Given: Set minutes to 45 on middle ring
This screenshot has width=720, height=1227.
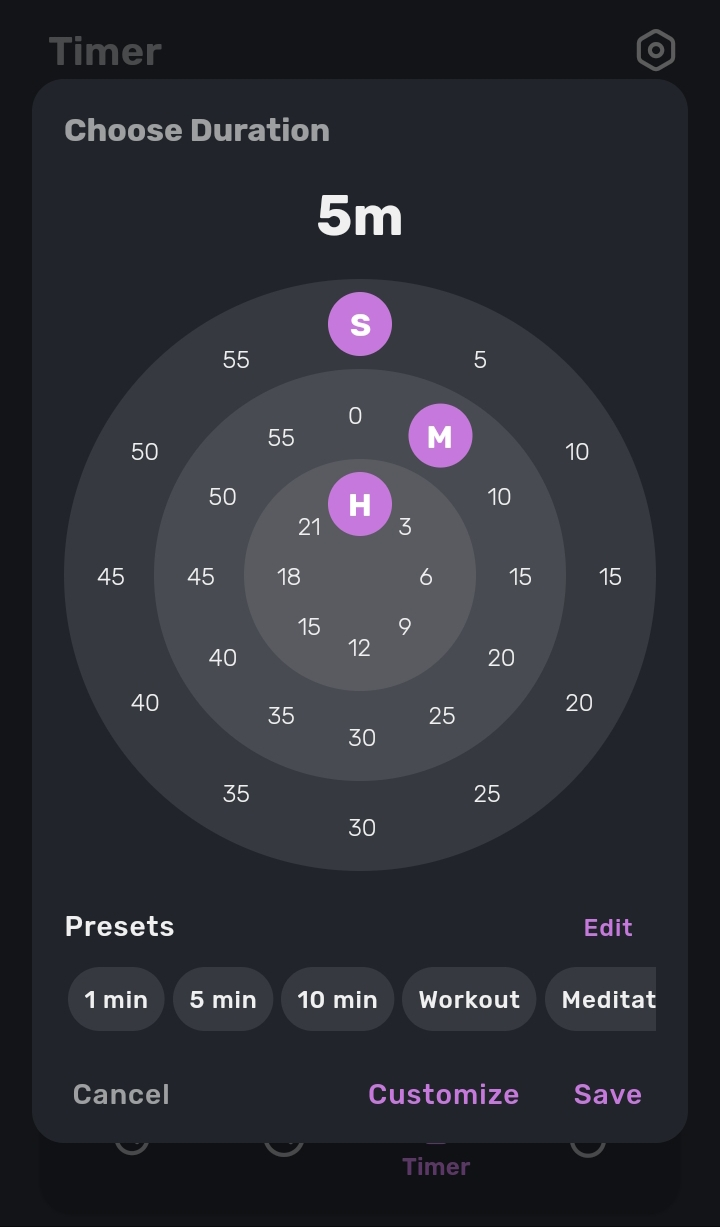Looking at the screenshot, I should click(x=201, y=577).
